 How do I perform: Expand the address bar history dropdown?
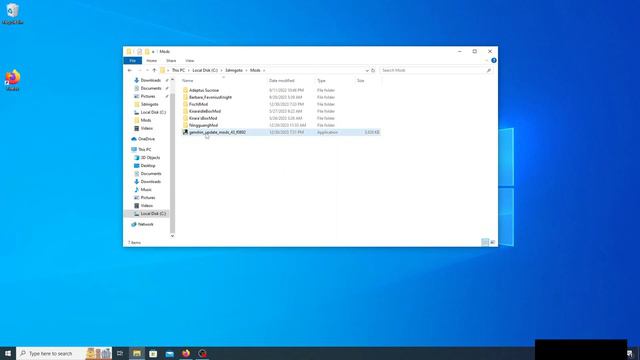coord(367,70)
